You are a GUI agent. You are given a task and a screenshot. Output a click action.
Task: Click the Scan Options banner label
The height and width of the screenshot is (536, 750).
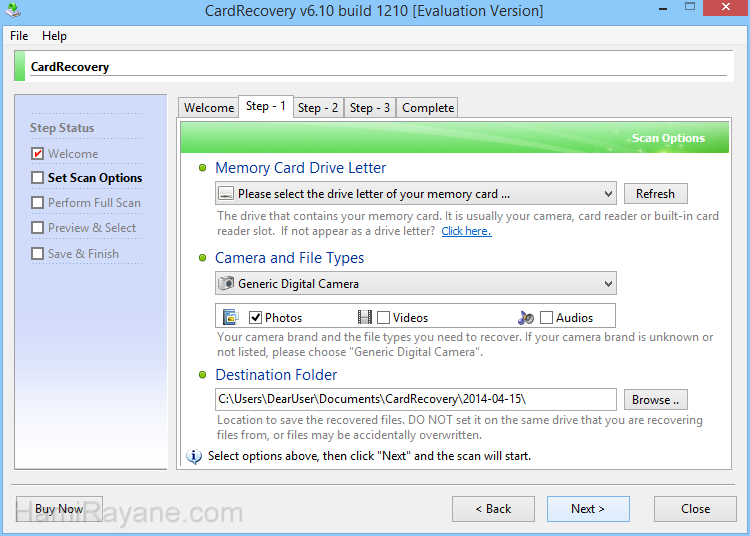pyautogui.click(x=668, y=138)
